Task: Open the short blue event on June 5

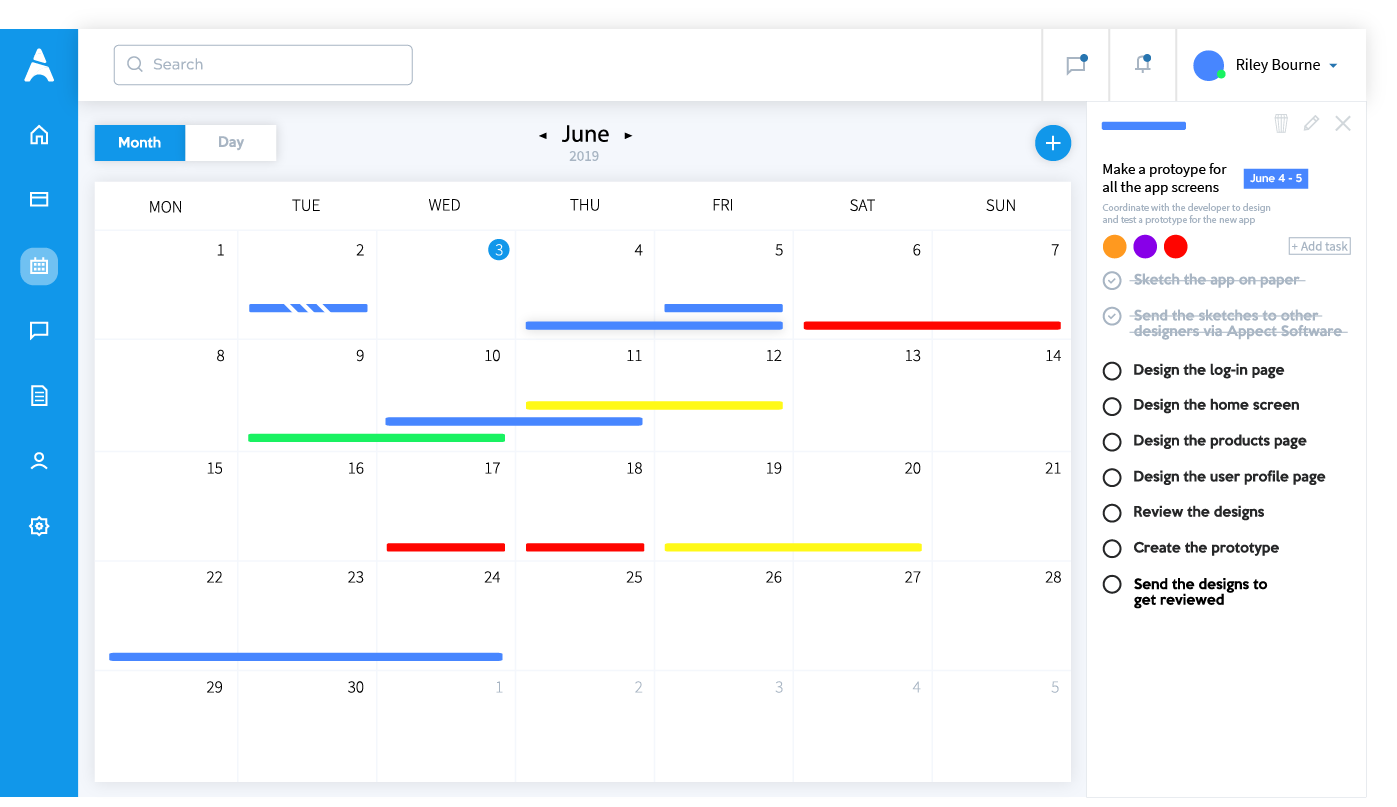Action: tap(723, 308)
